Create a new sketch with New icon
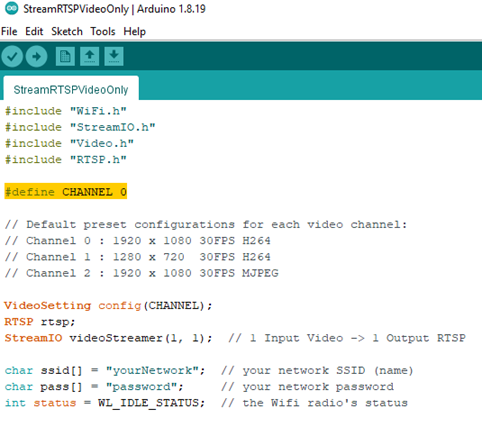The height and width of the screenshot is (427, 482). point(65,56)
